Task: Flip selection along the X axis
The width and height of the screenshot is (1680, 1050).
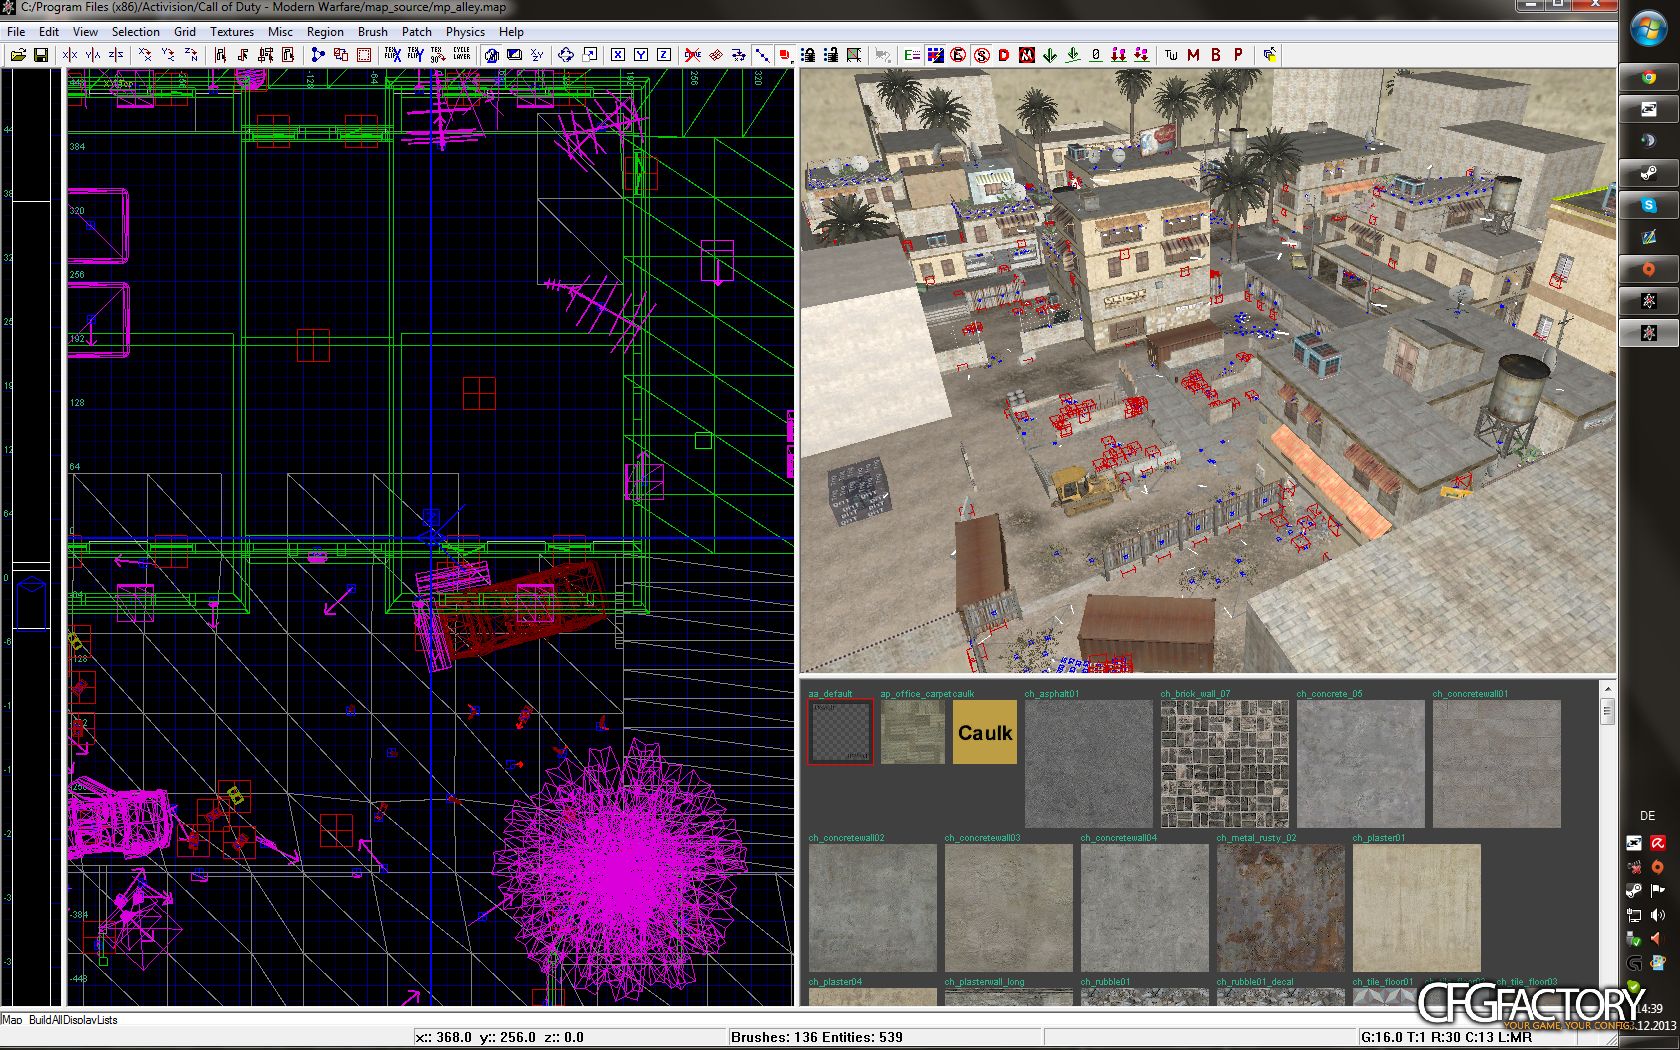Action: (70, 55)
